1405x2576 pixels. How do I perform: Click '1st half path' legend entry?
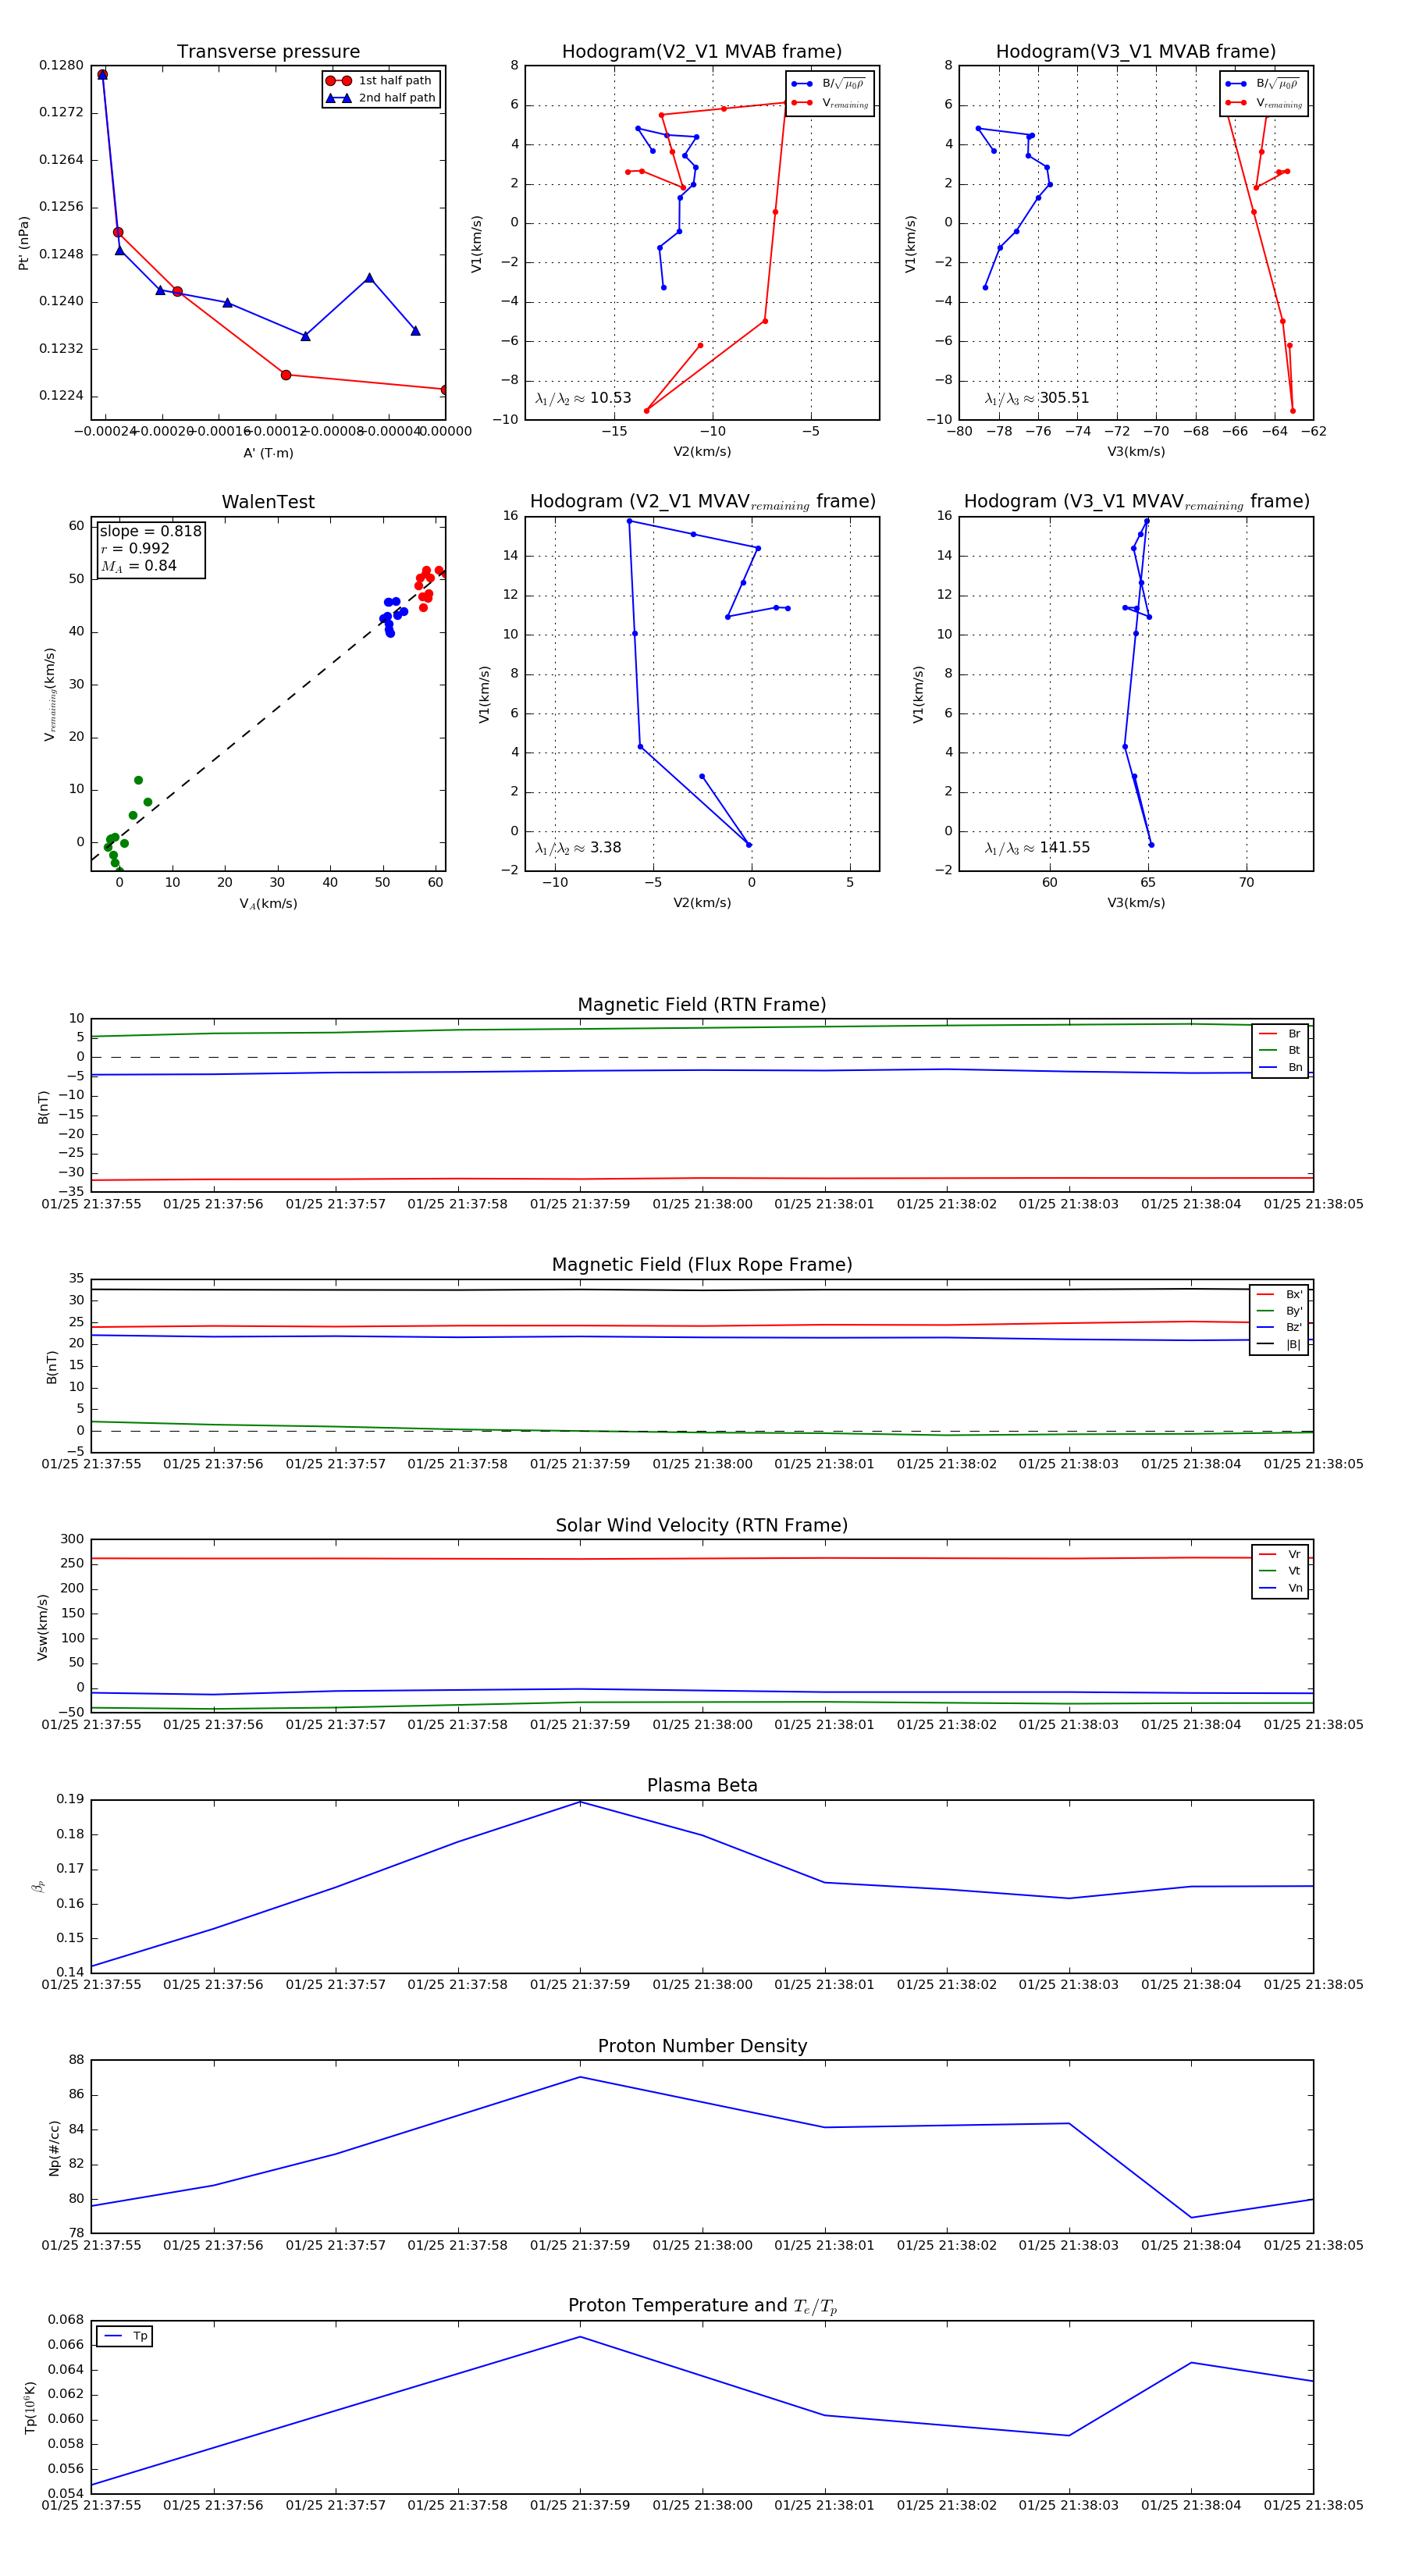click(379, 81)
